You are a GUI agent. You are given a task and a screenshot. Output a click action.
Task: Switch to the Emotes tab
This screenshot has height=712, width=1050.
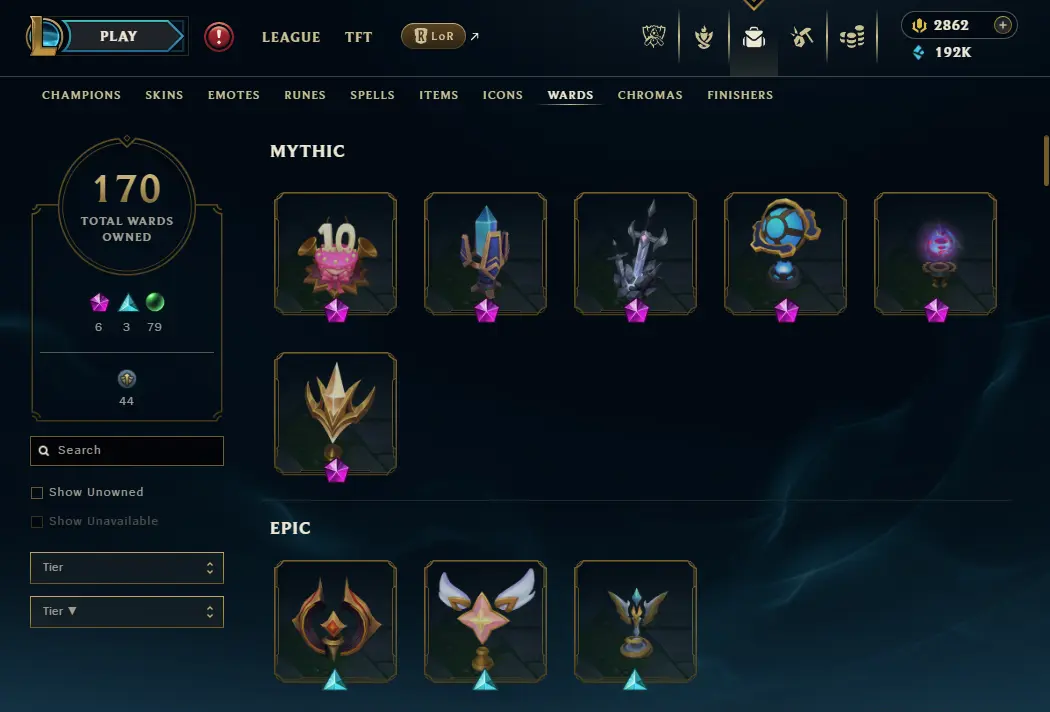(x=234, y=95)
